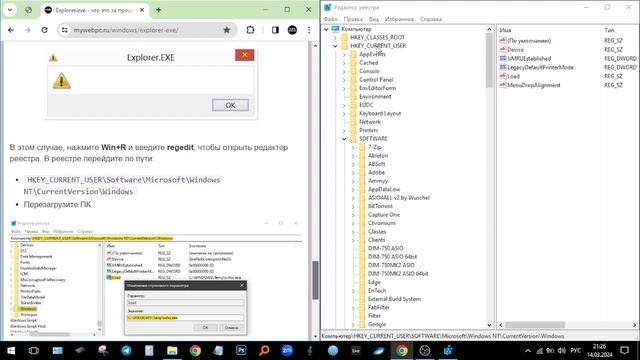Select the BitTorrent key
This screenshot has width=640, height=360.
coord(380,207)
